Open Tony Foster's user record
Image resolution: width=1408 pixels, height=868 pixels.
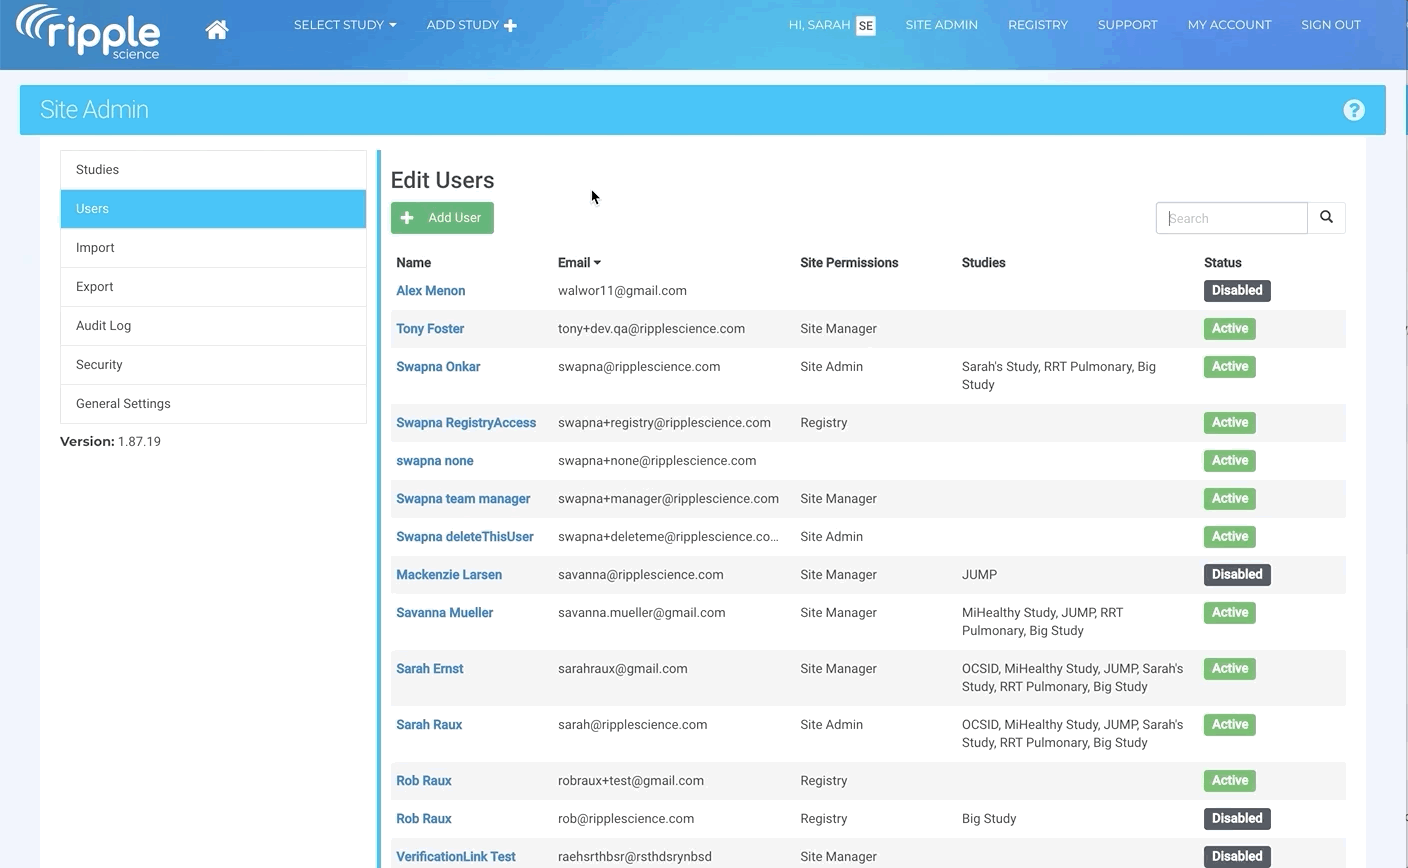[430, 329]
